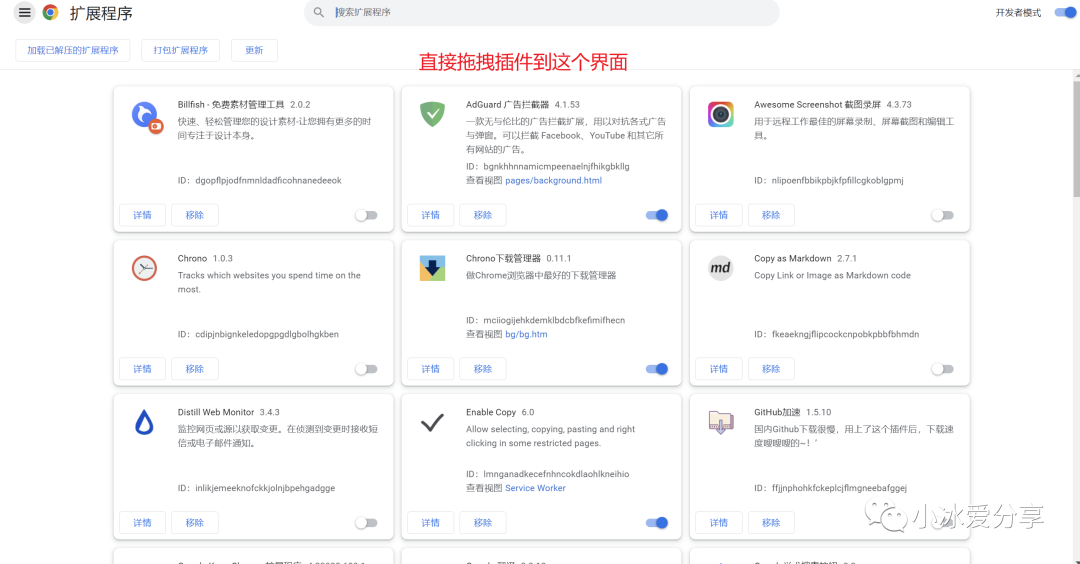Click GitHub加速 ID ffjjnphohkfckeplcjflmgneebafggej text
The width and height of the screenshot is (1080, 564).
click(x=839, y=488)
